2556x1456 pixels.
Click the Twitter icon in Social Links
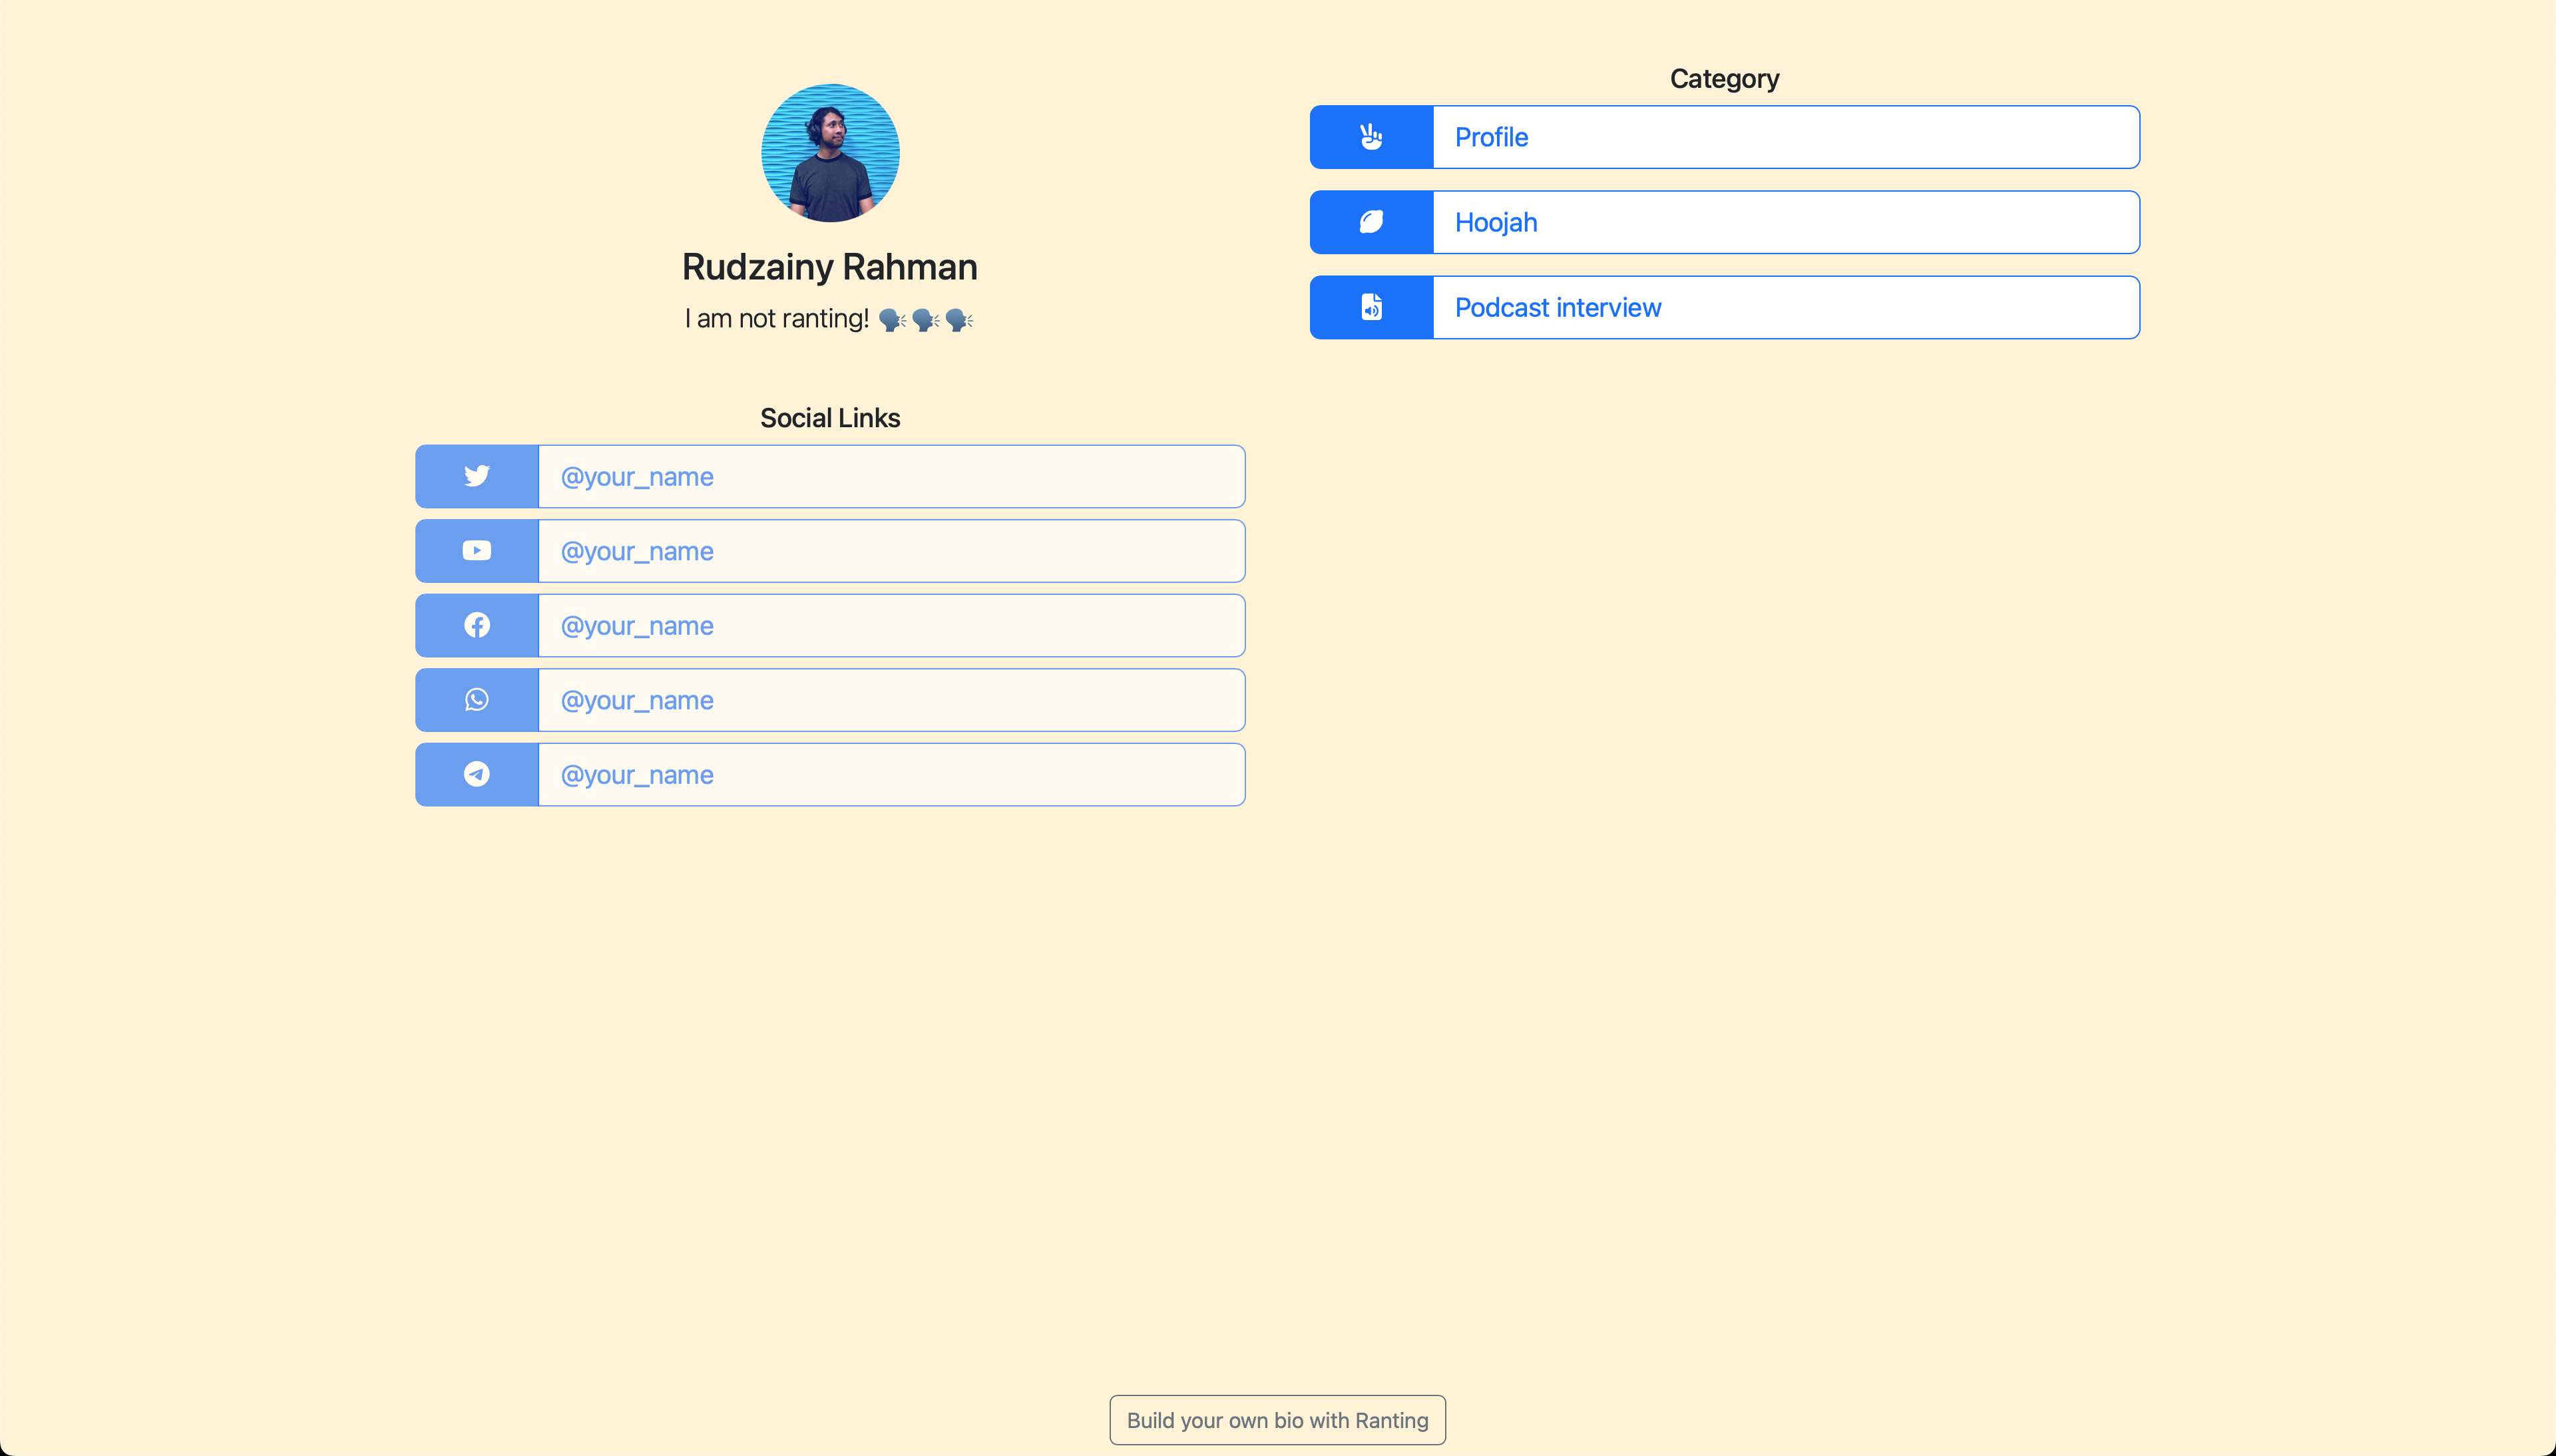[x=476, y=476]
